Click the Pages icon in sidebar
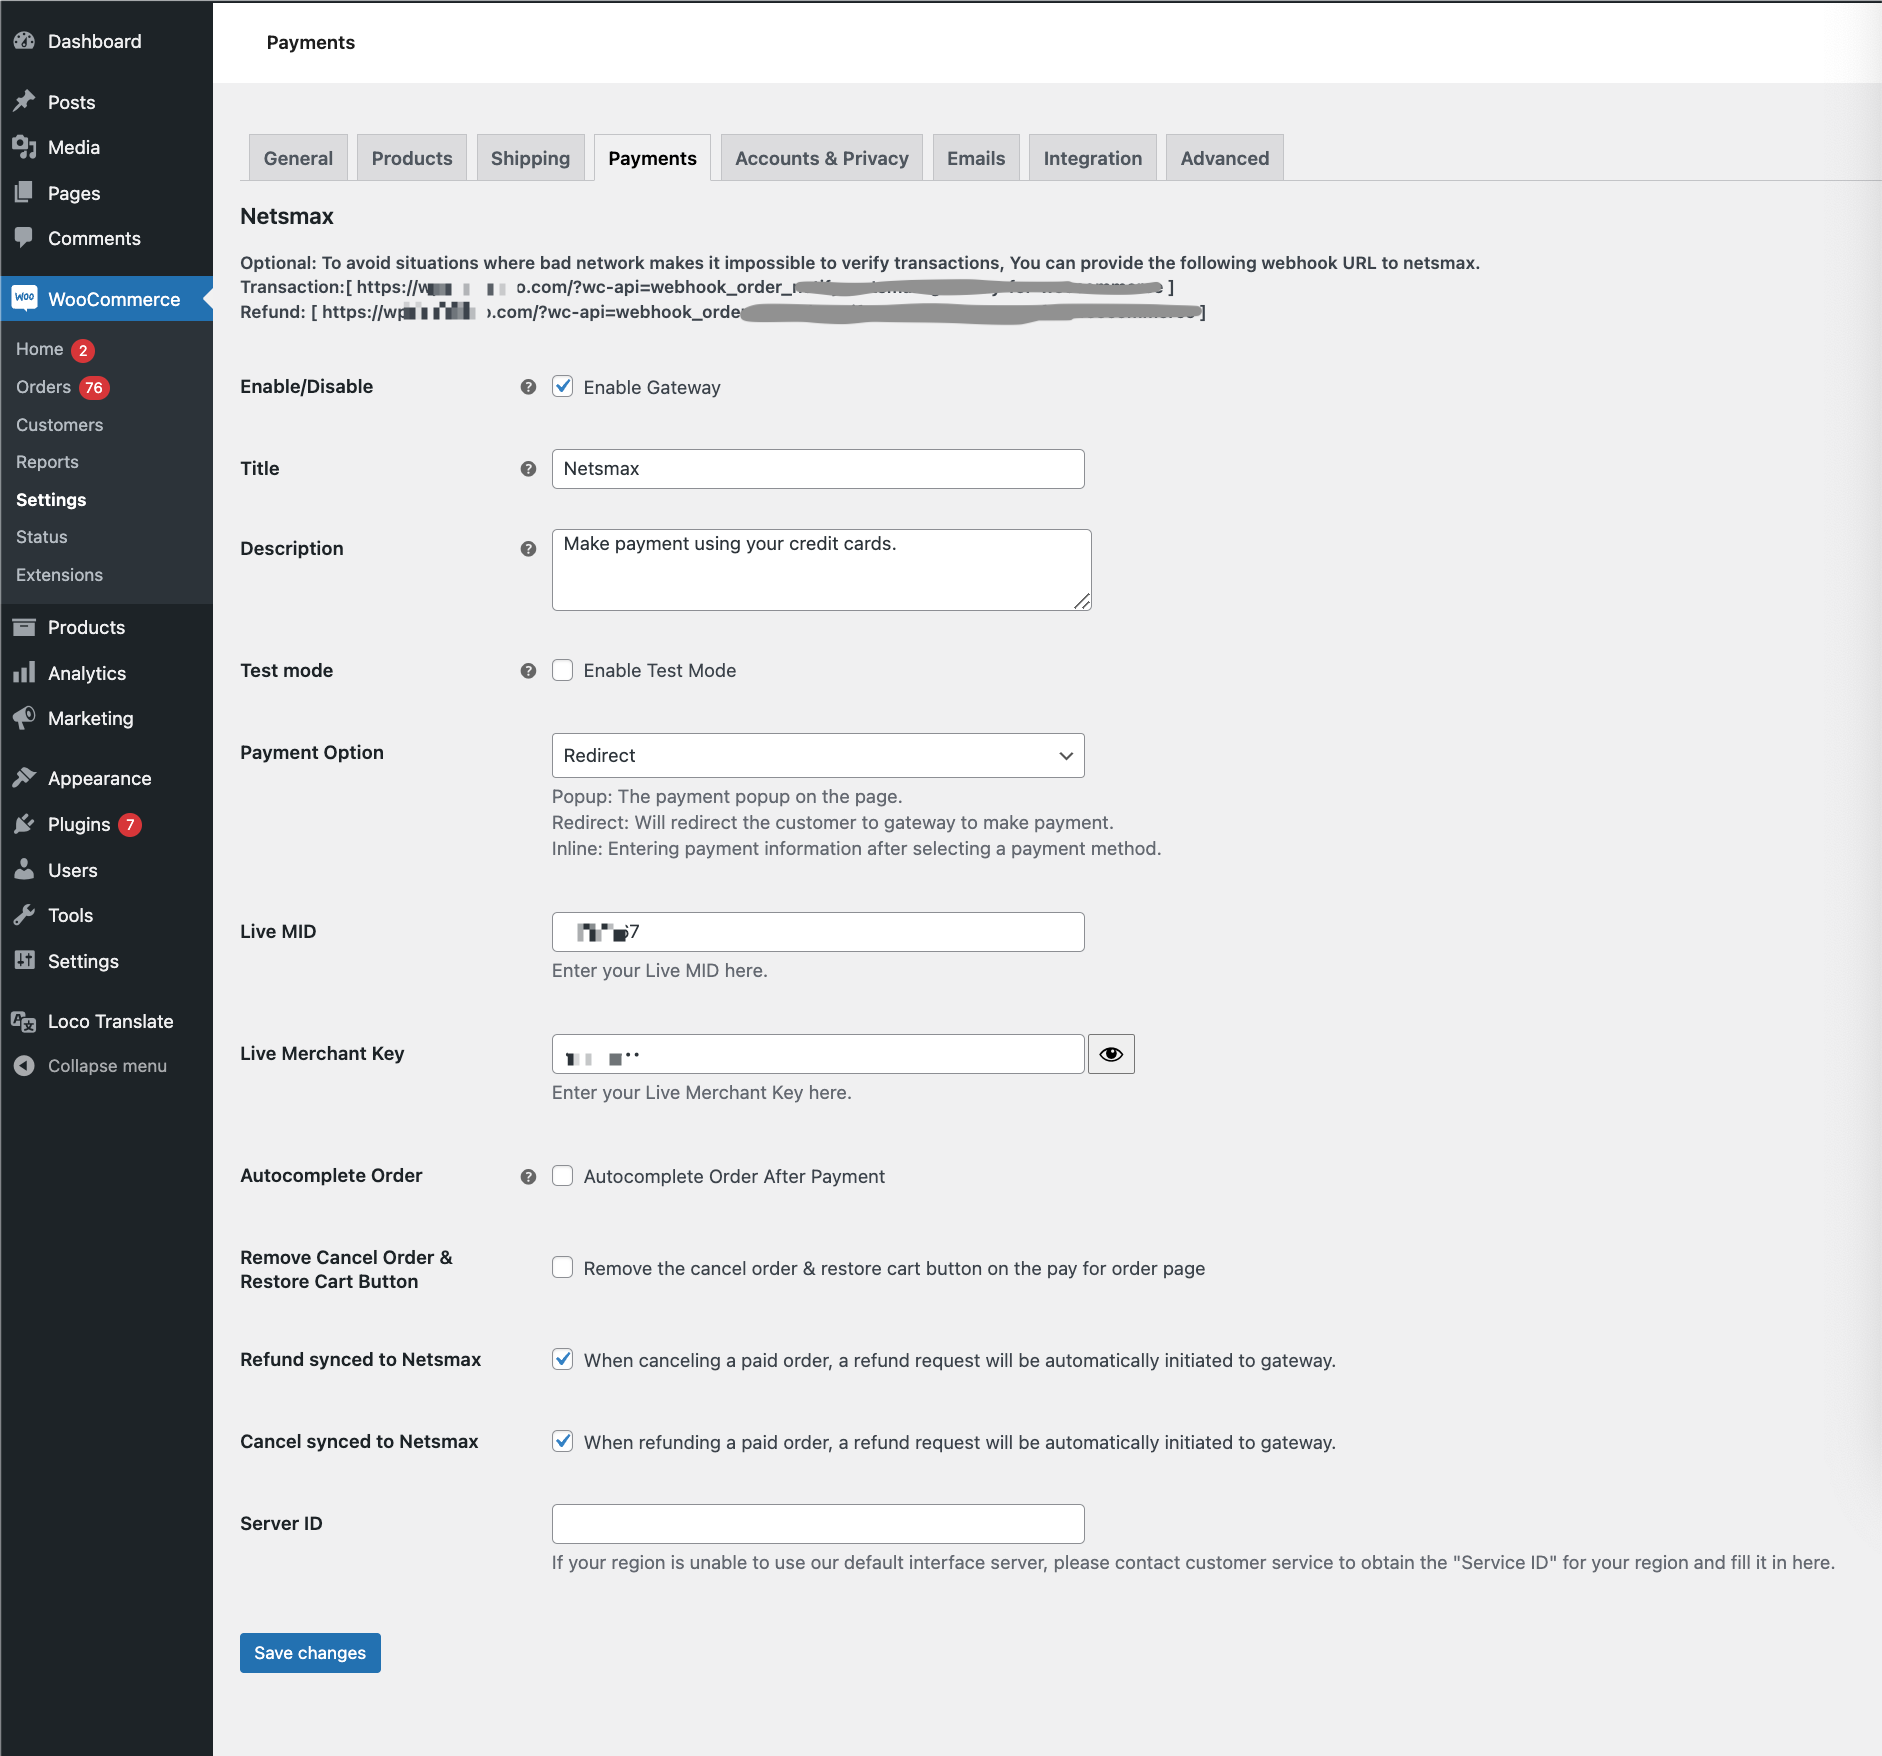 coord(24,193)
